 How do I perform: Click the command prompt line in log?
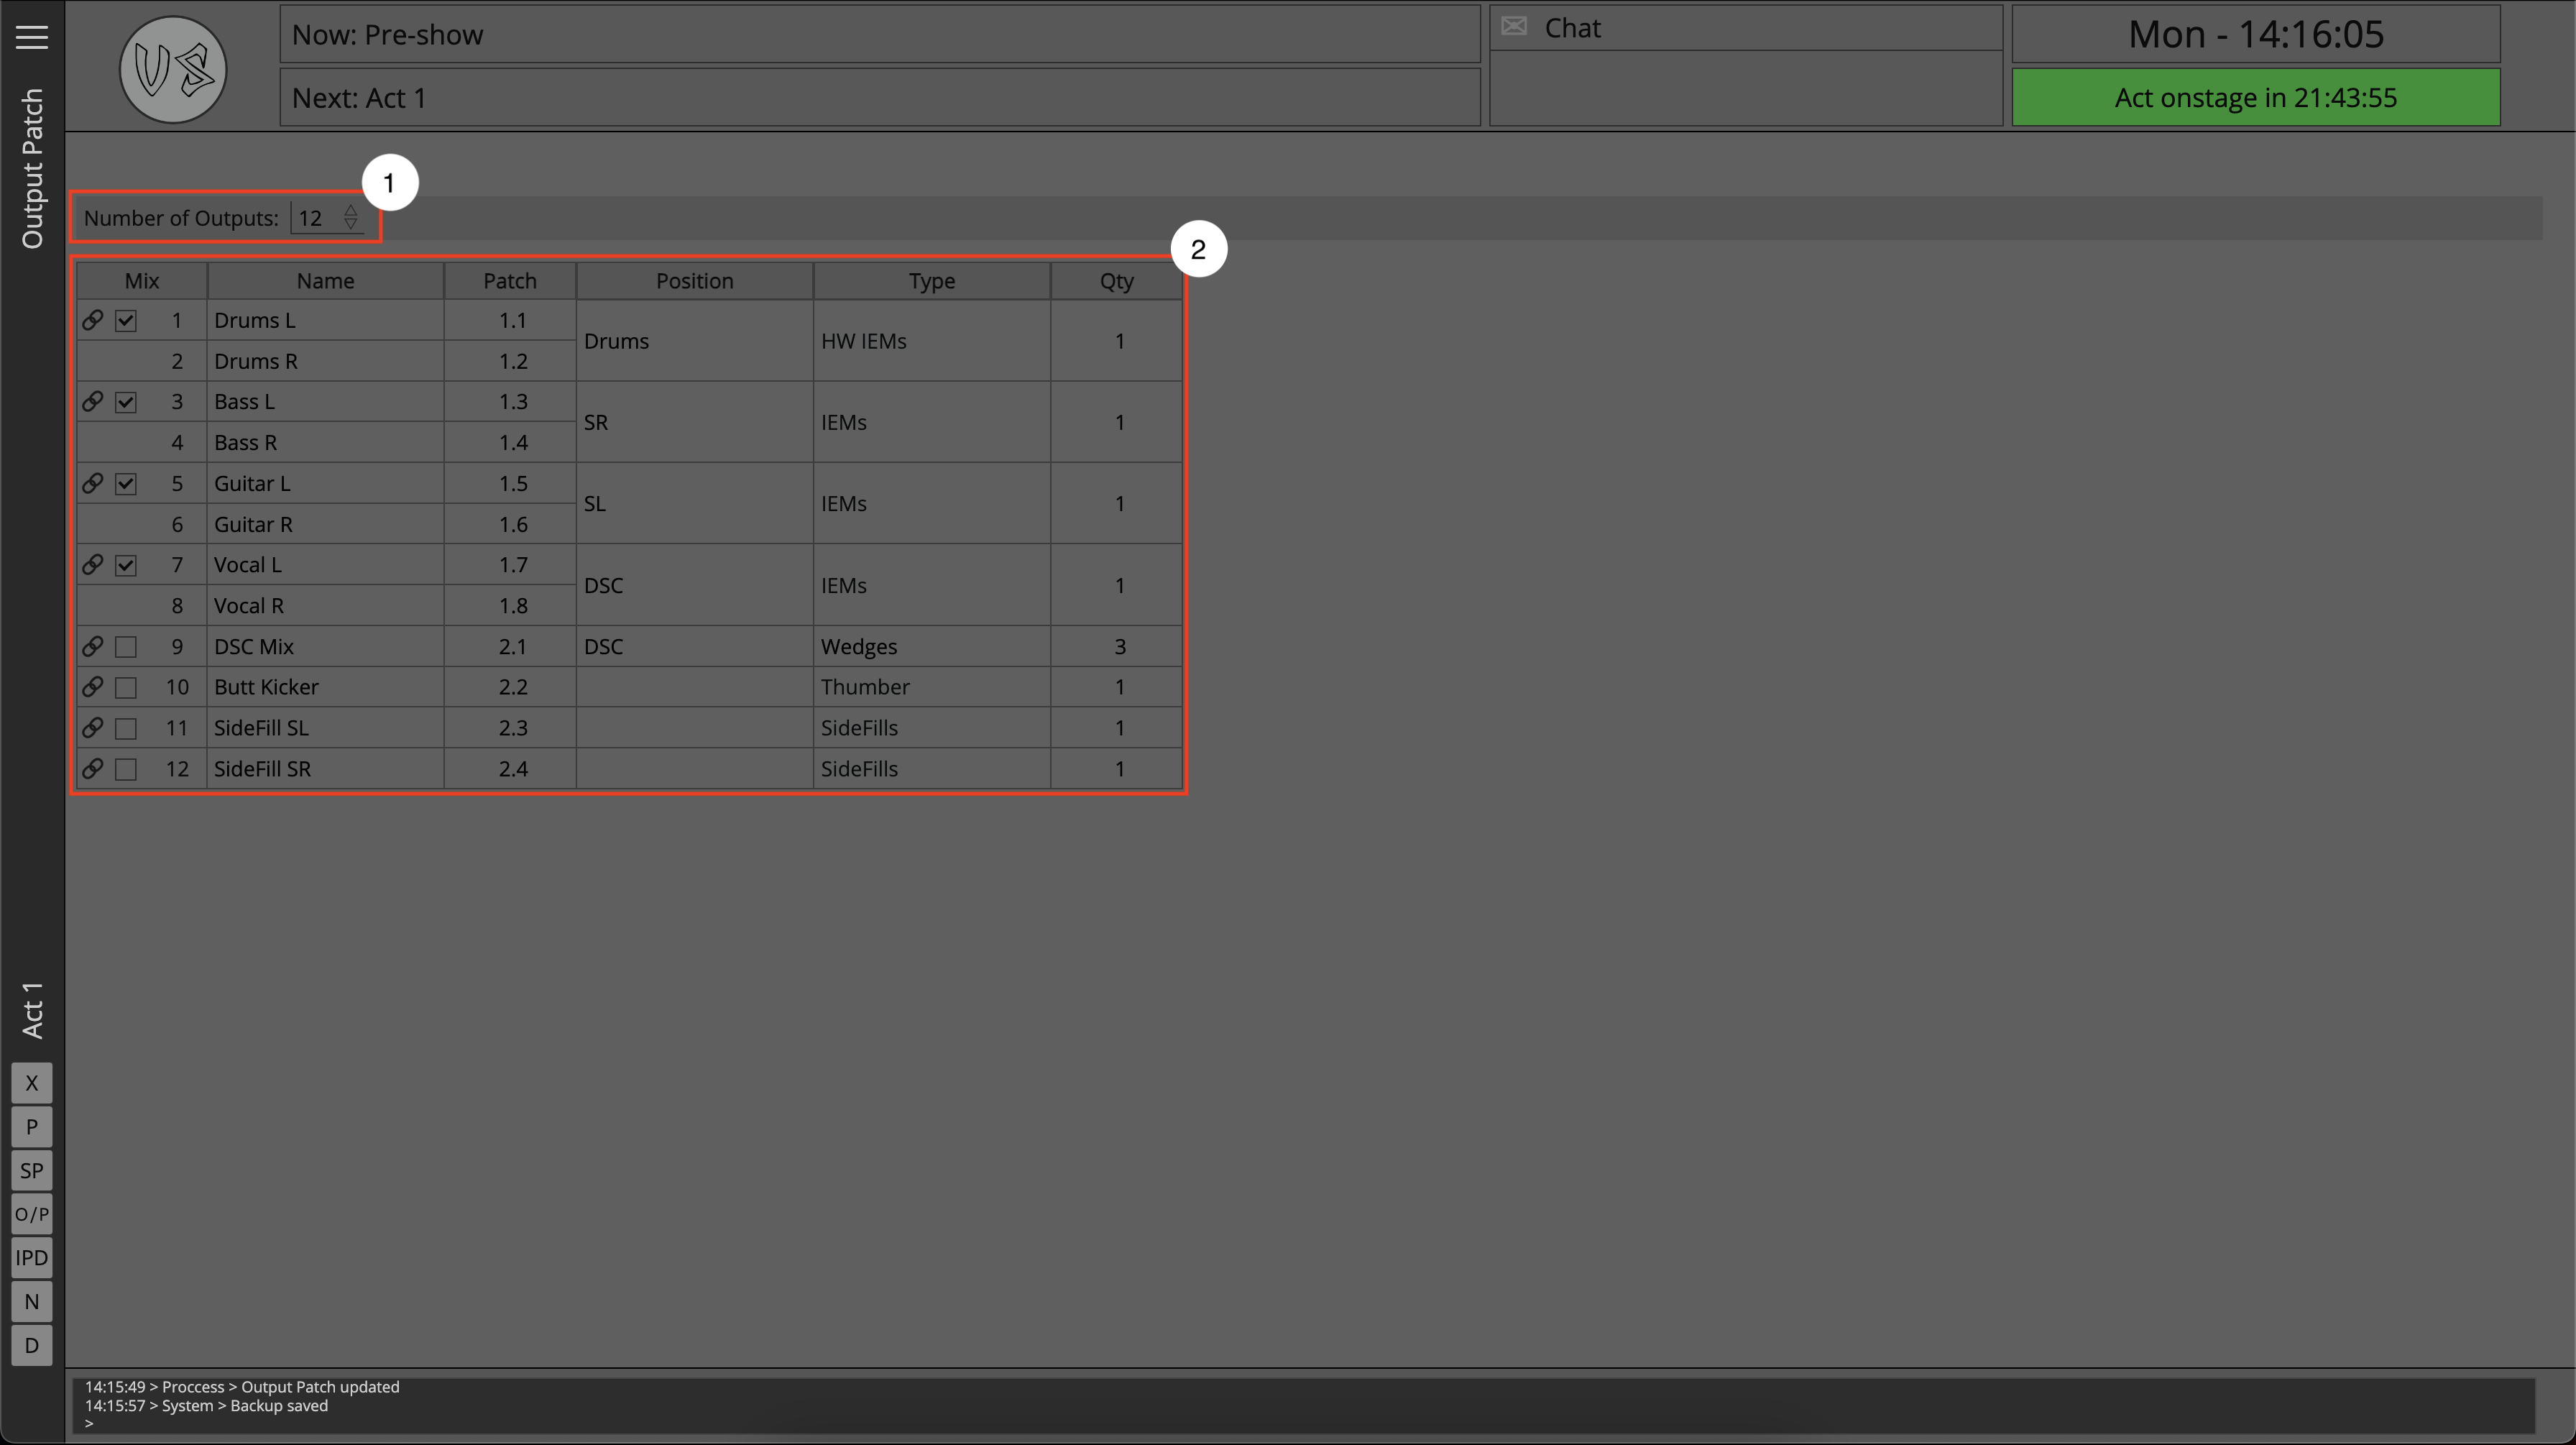89,1424
